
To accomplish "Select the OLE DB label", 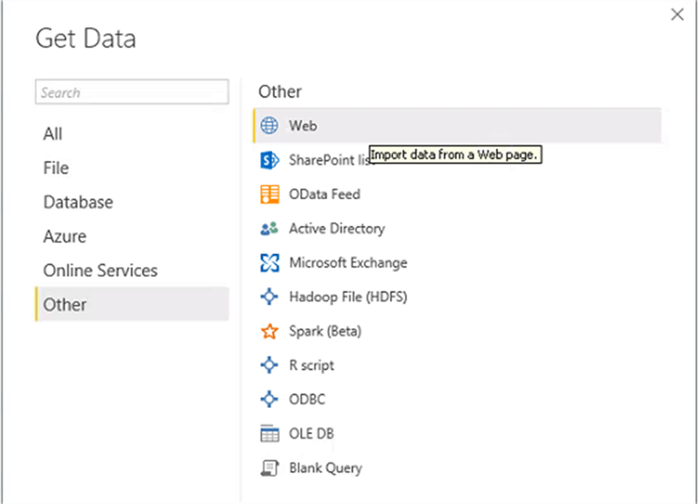I will 311,433.
